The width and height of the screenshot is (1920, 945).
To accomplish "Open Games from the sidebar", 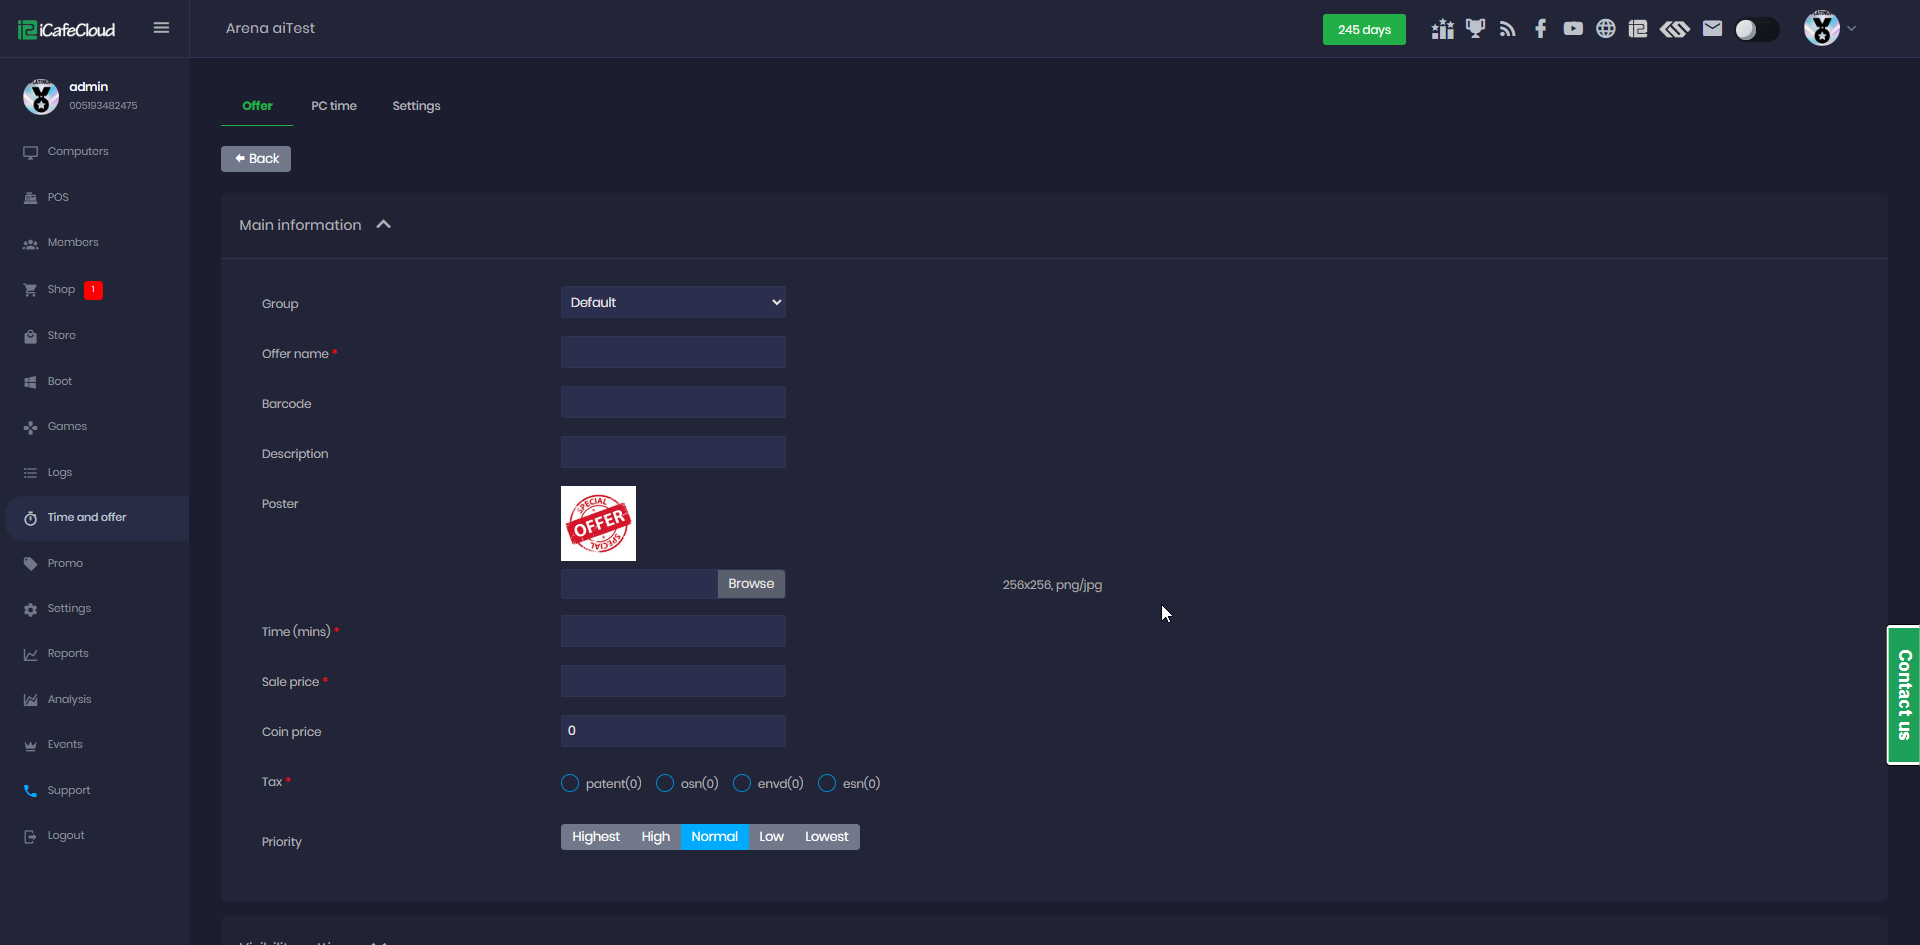I will pyautogui.click(x=94, y=427).
